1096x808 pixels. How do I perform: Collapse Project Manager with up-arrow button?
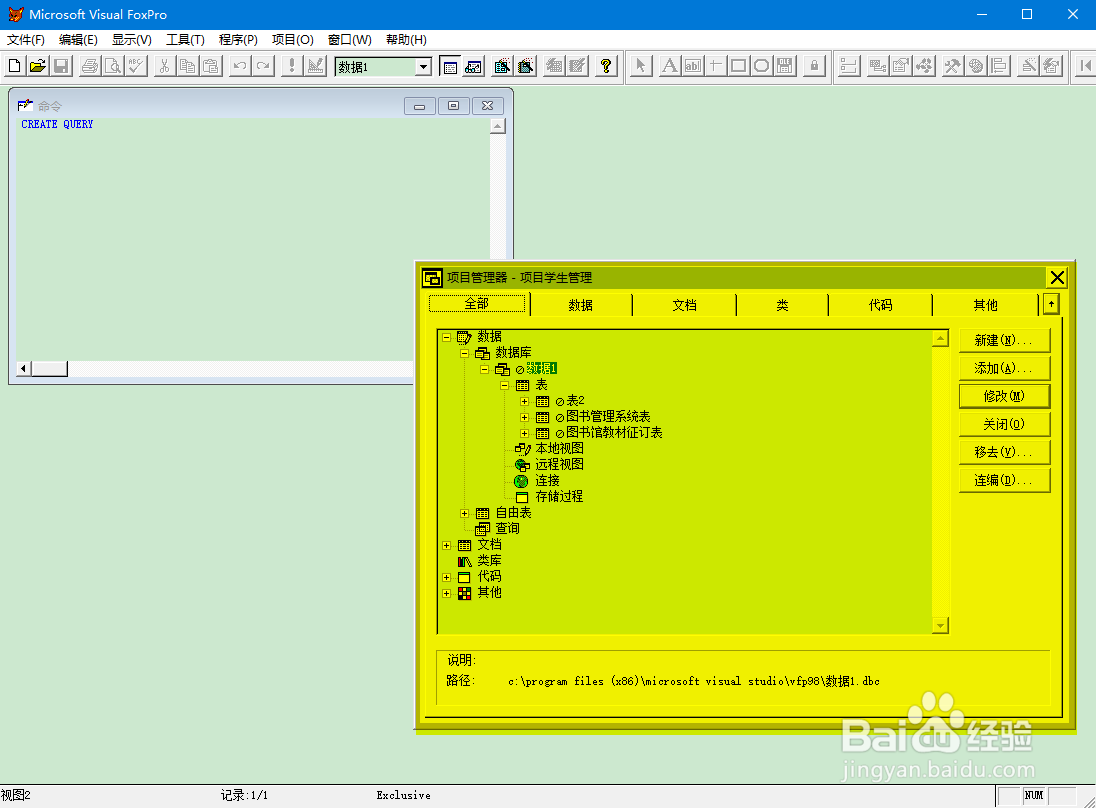pyautogui.click(x=1051, y=304)
